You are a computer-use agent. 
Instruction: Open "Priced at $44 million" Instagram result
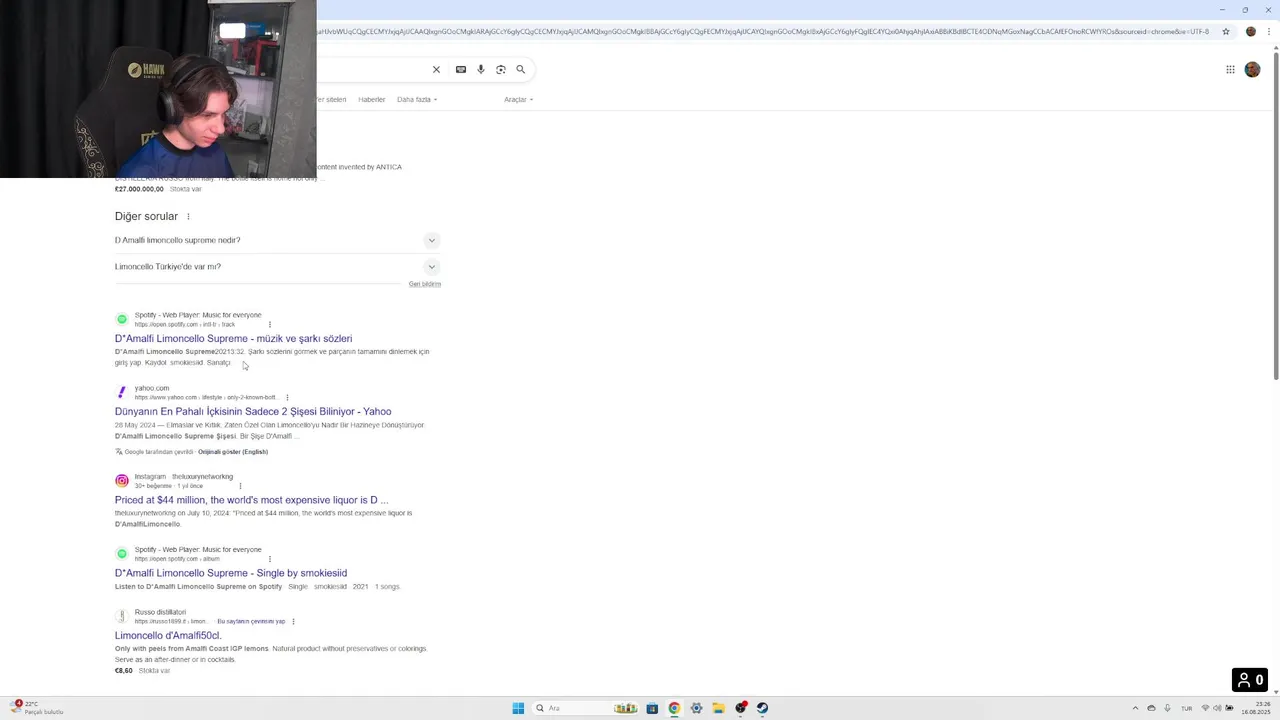(251, 500)
